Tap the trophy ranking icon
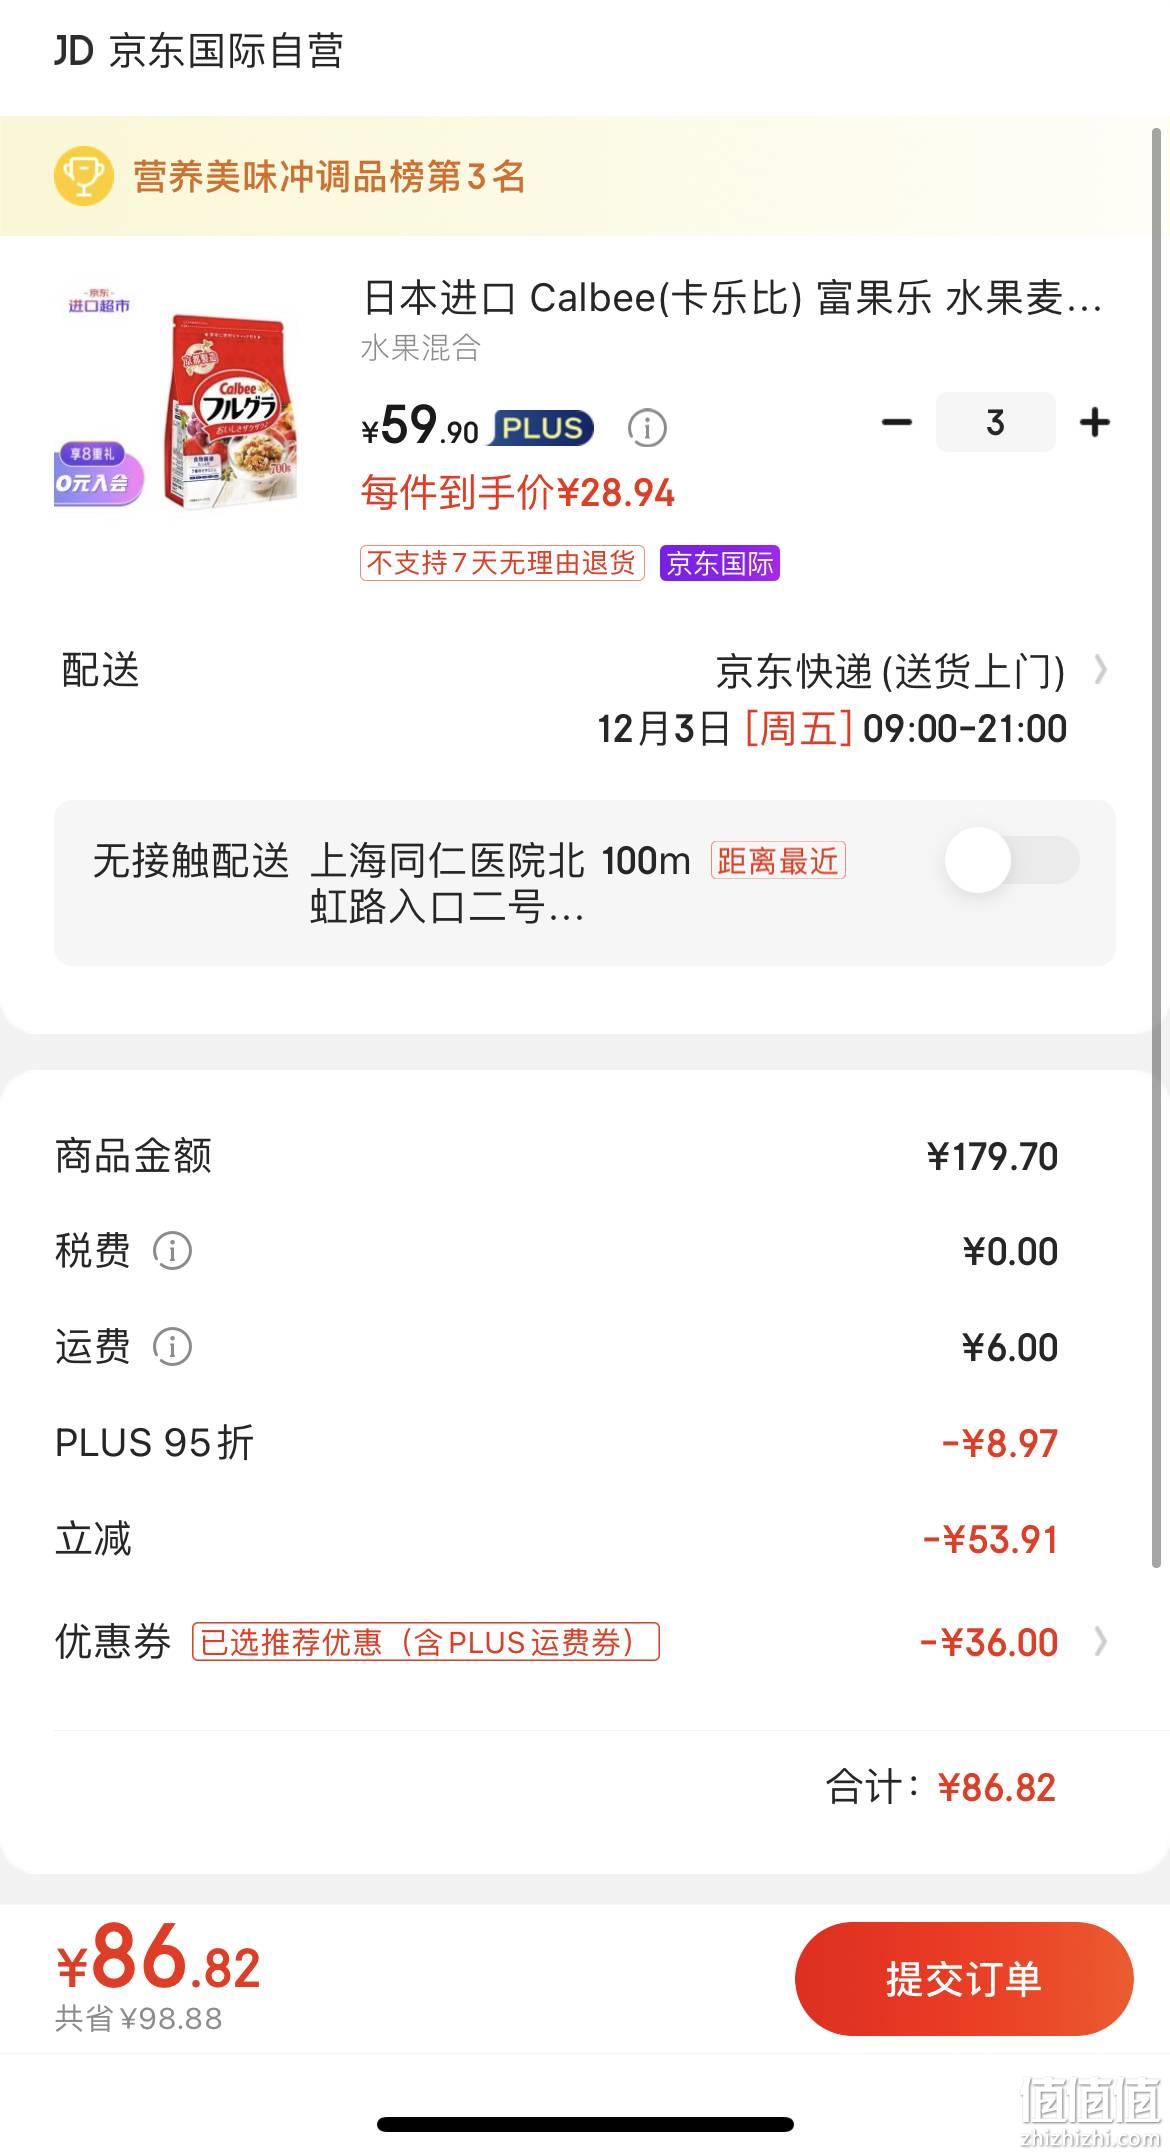 pos(83,176)
